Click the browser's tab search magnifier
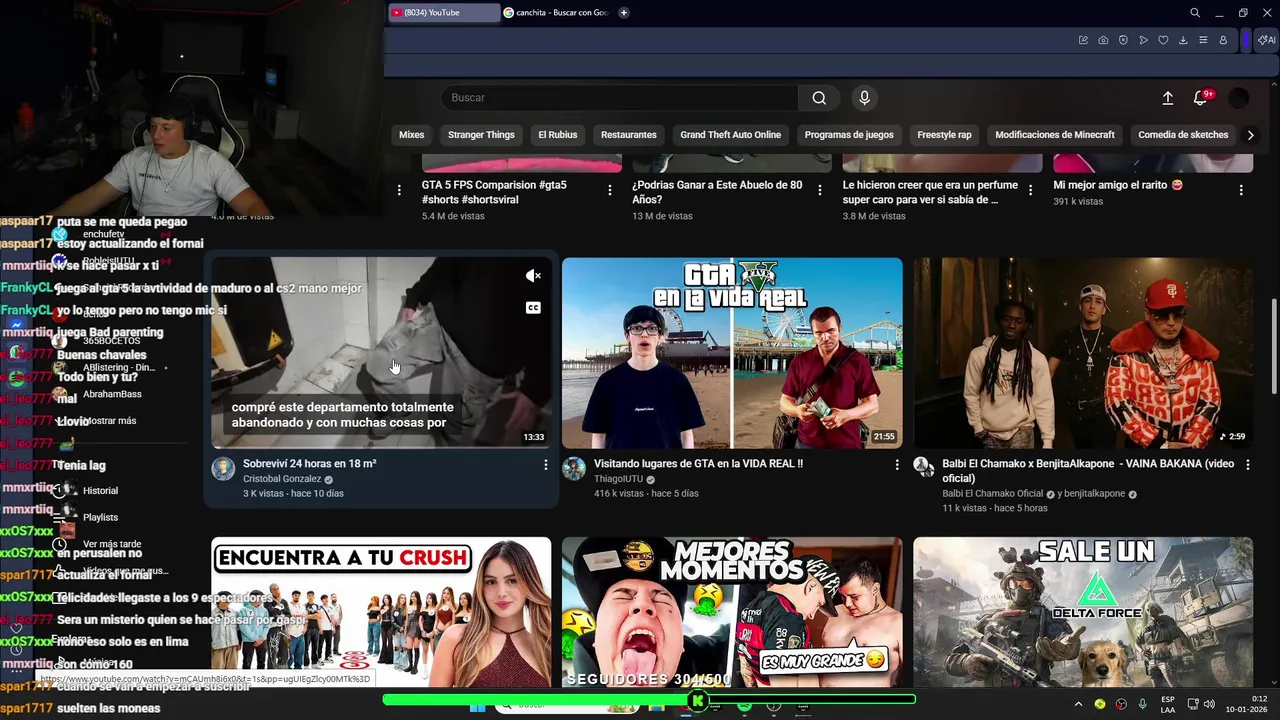1280x720 pixels. click(x=1195, y=13)
